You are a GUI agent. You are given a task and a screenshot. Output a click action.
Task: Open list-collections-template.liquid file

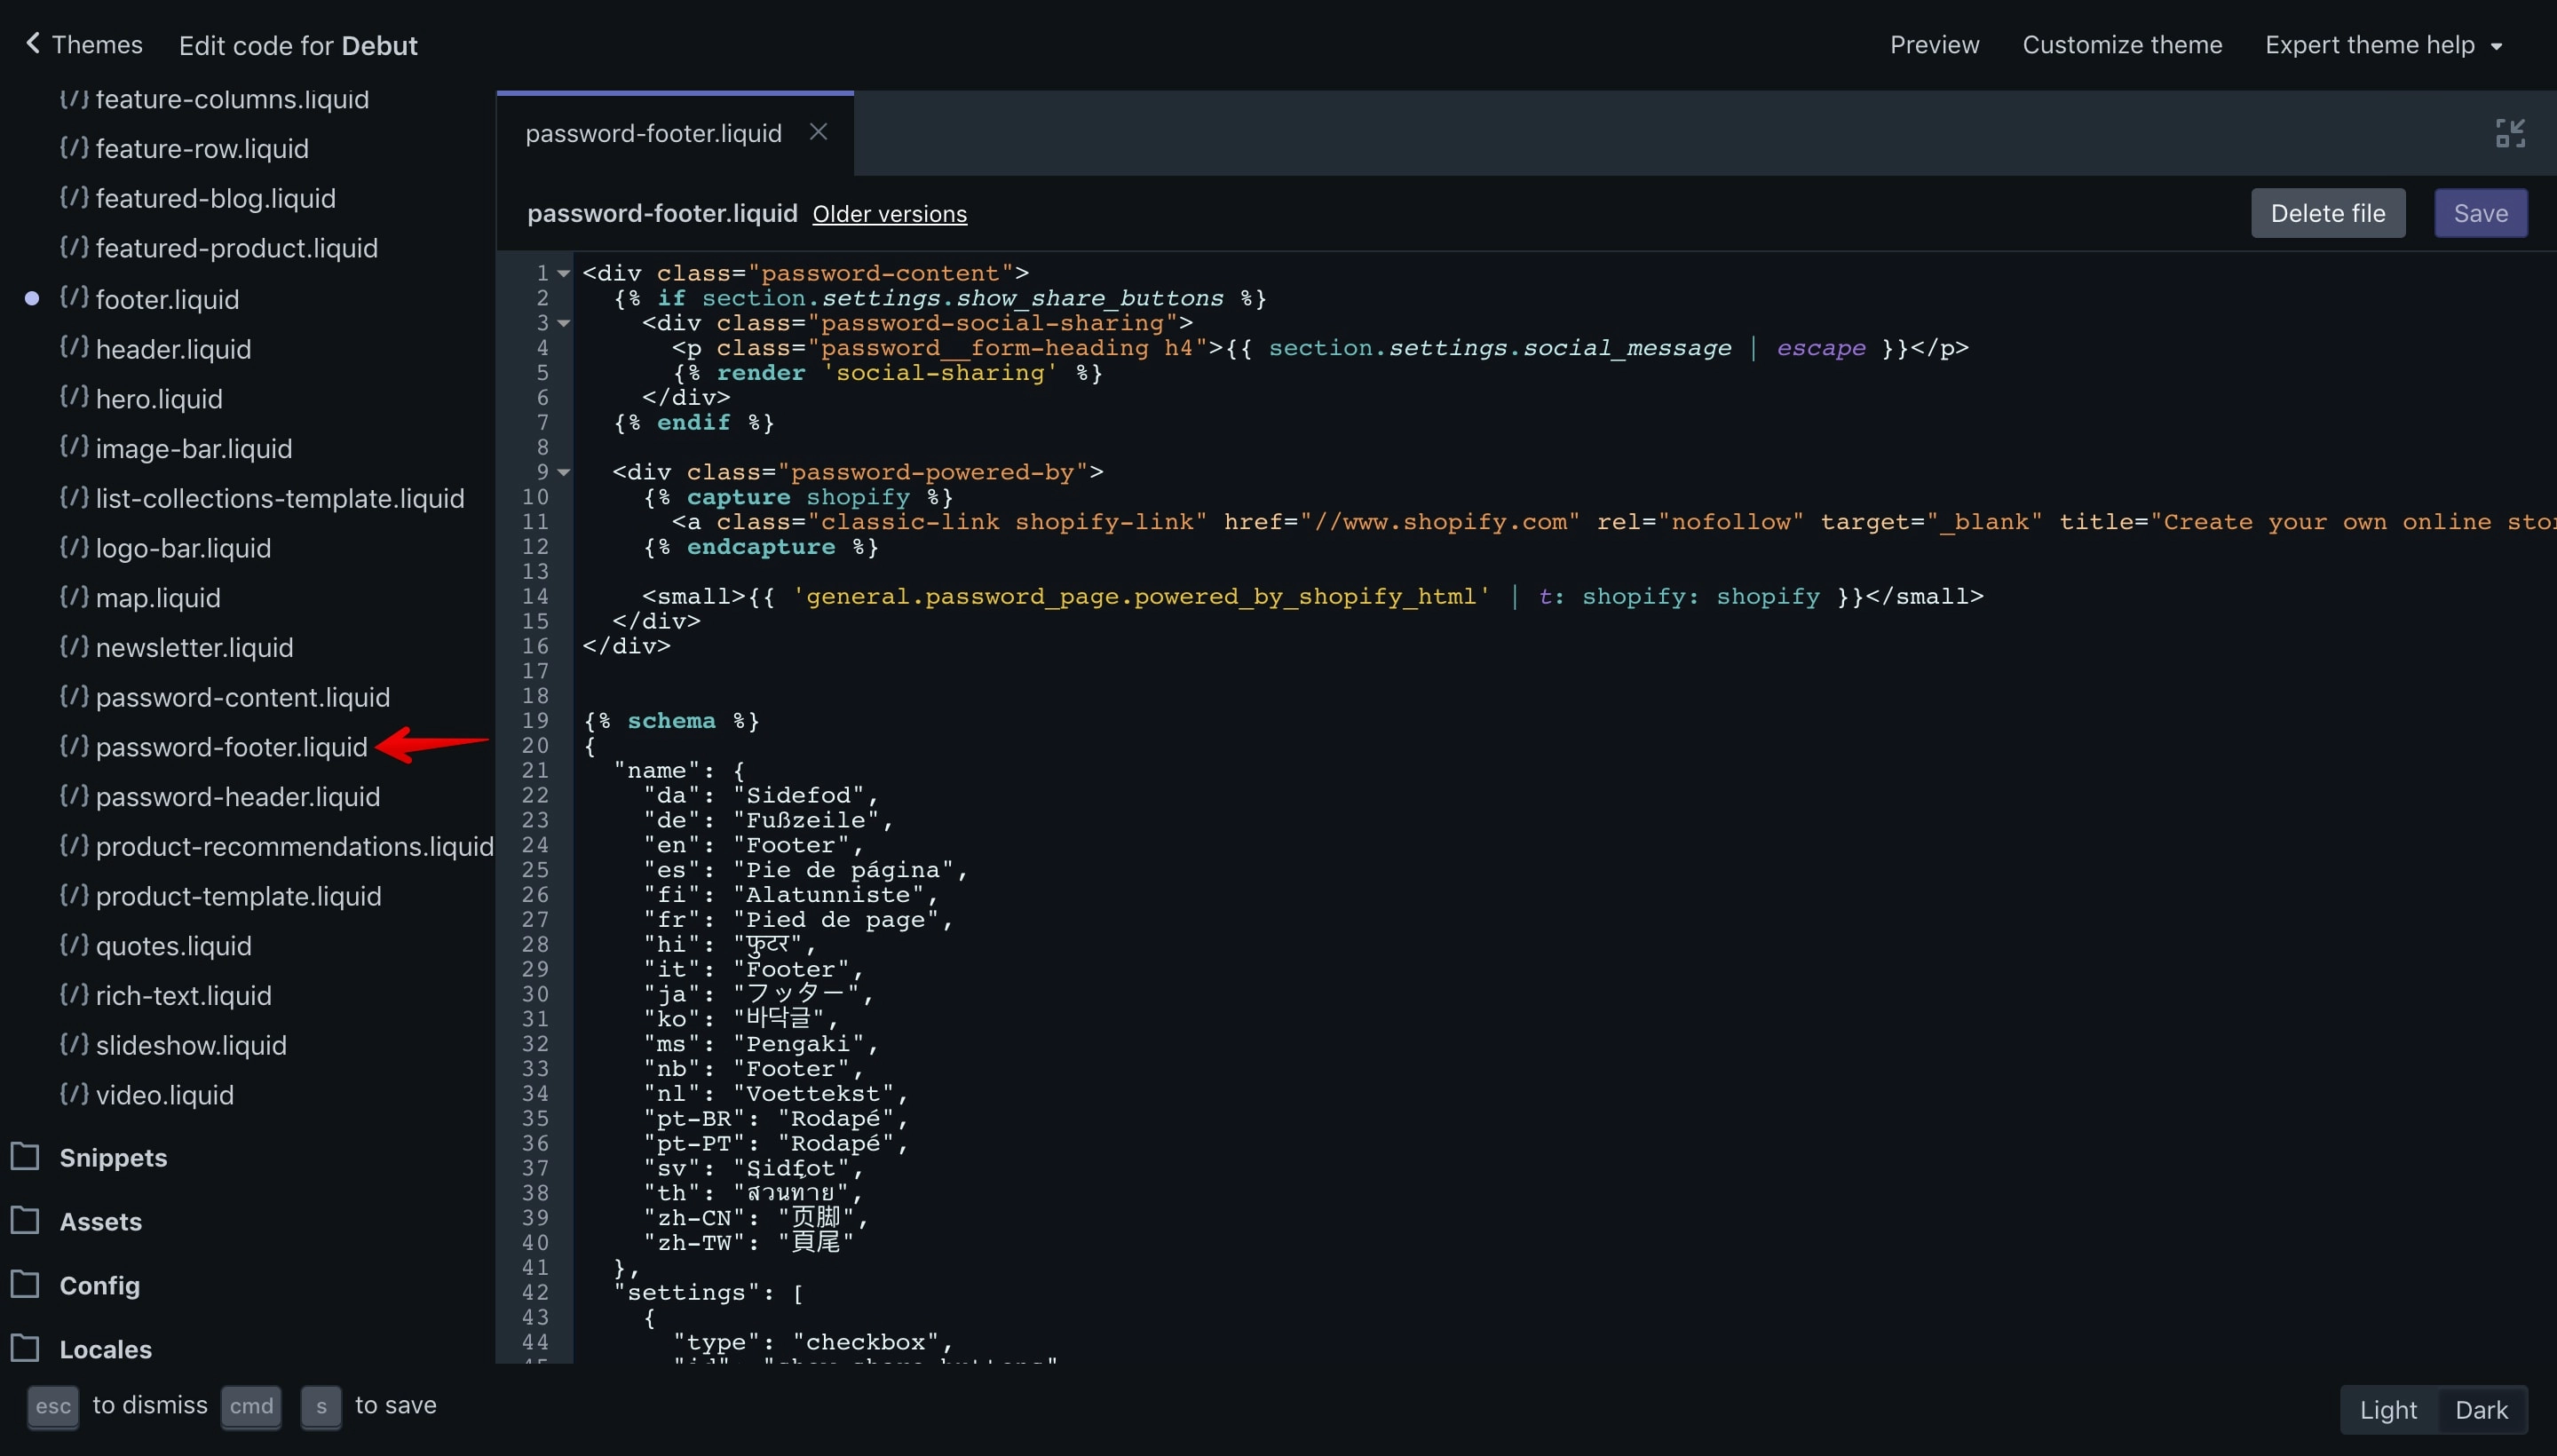280,499
